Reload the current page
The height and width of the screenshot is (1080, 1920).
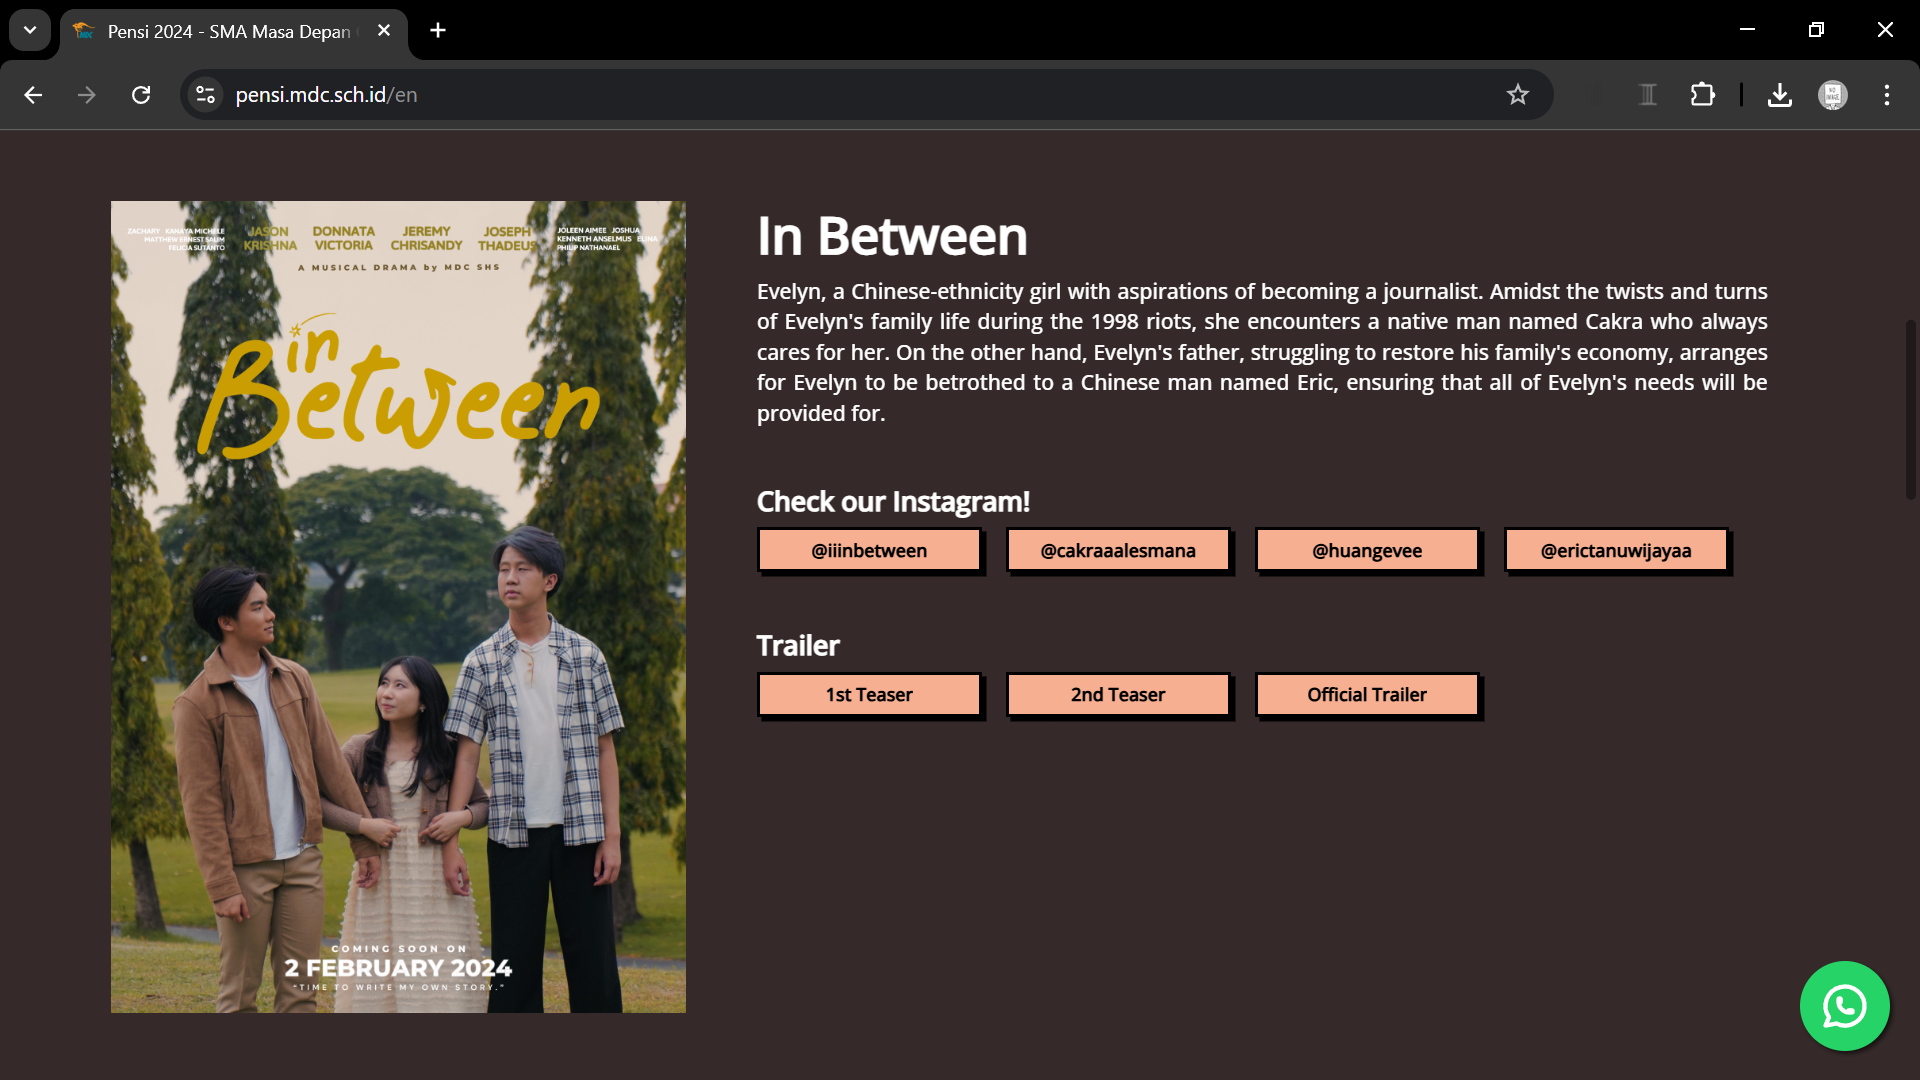point(141,95)
